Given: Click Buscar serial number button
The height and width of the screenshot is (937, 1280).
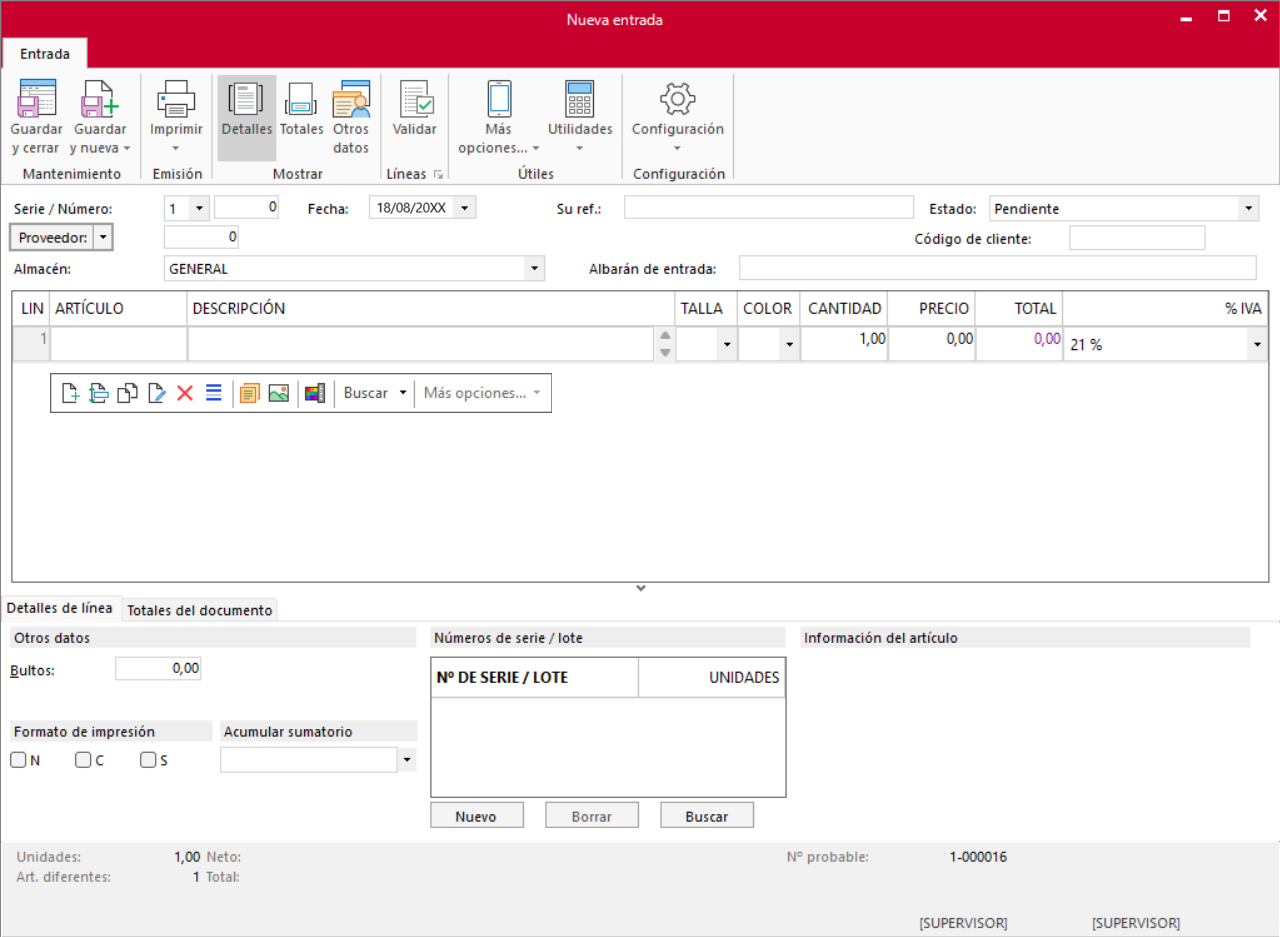Looking at the screenshot, I should pyautogui.click(x=707, y=816).
